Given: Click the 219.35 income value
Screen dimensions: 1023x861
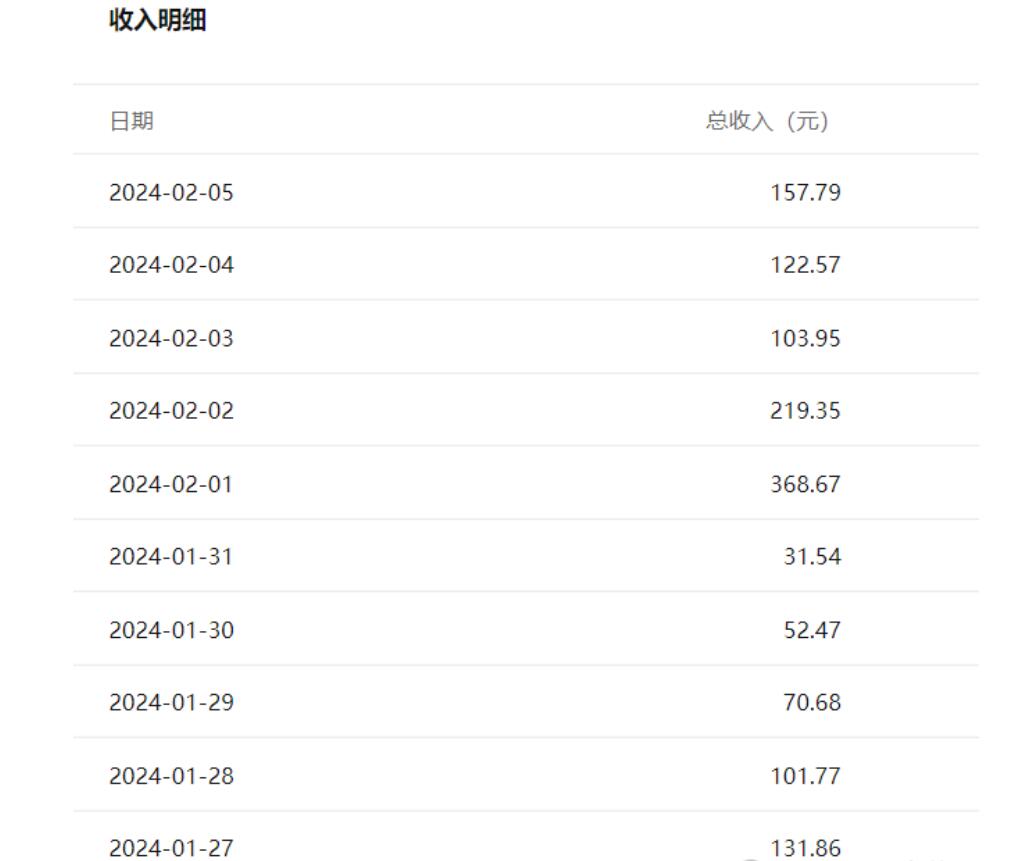Looking at the screenshot, I should [806, 411].
